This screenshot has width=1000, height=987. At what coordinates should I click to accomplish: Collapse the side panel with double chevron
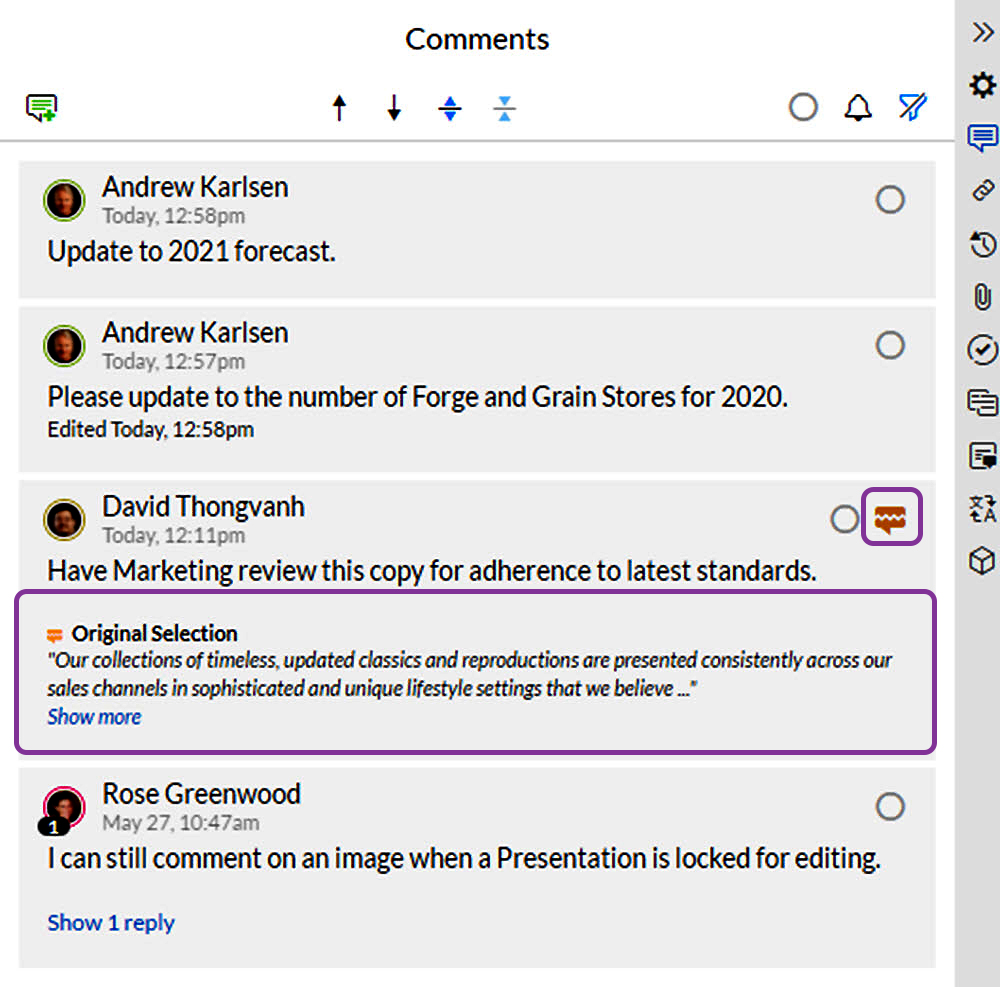point(983,31)
